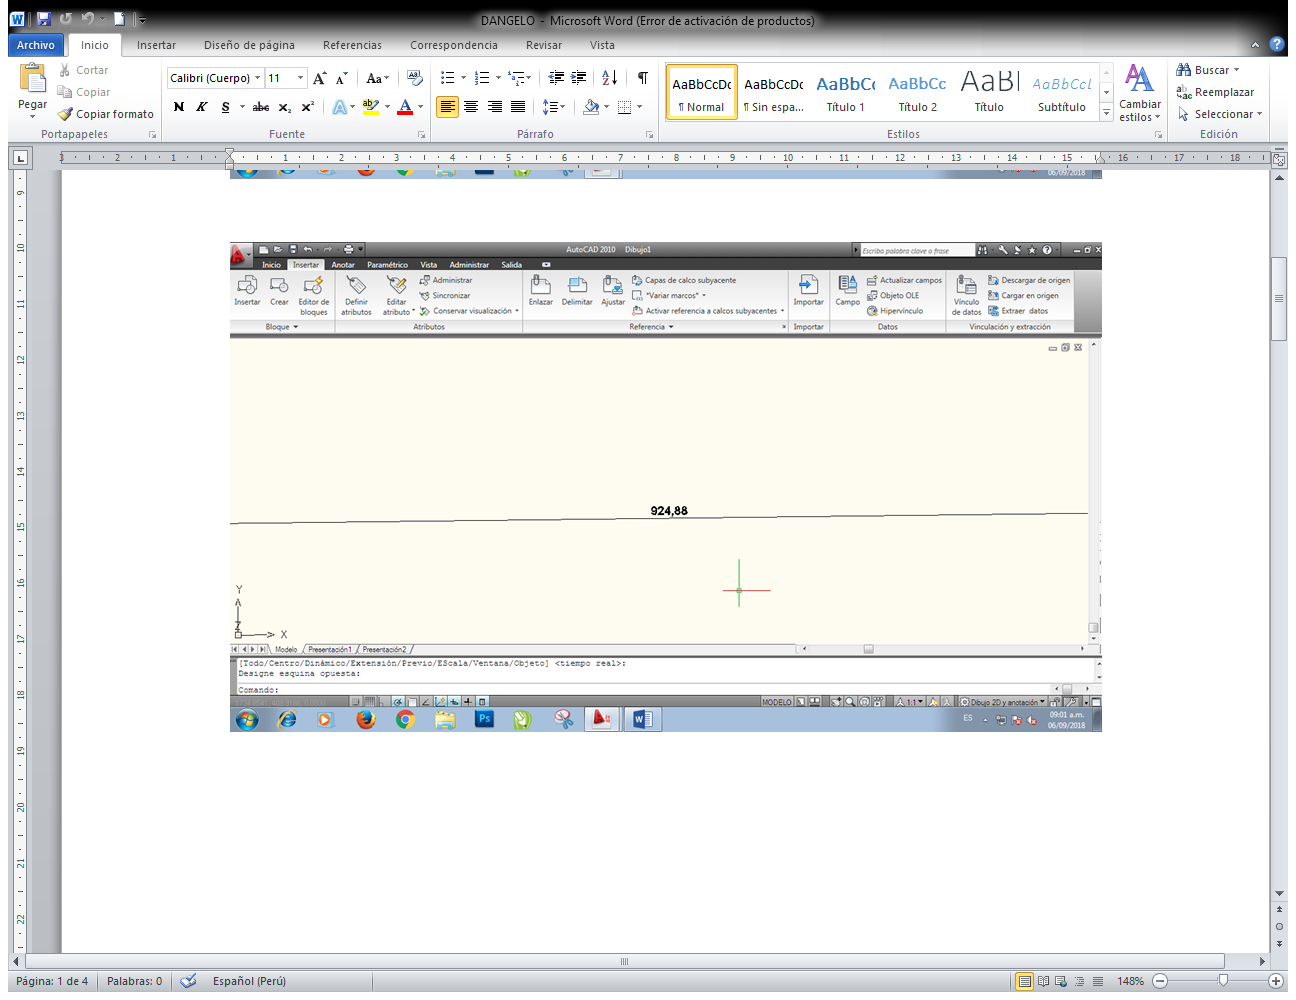Increase paragraph indent

pos(578,78)
